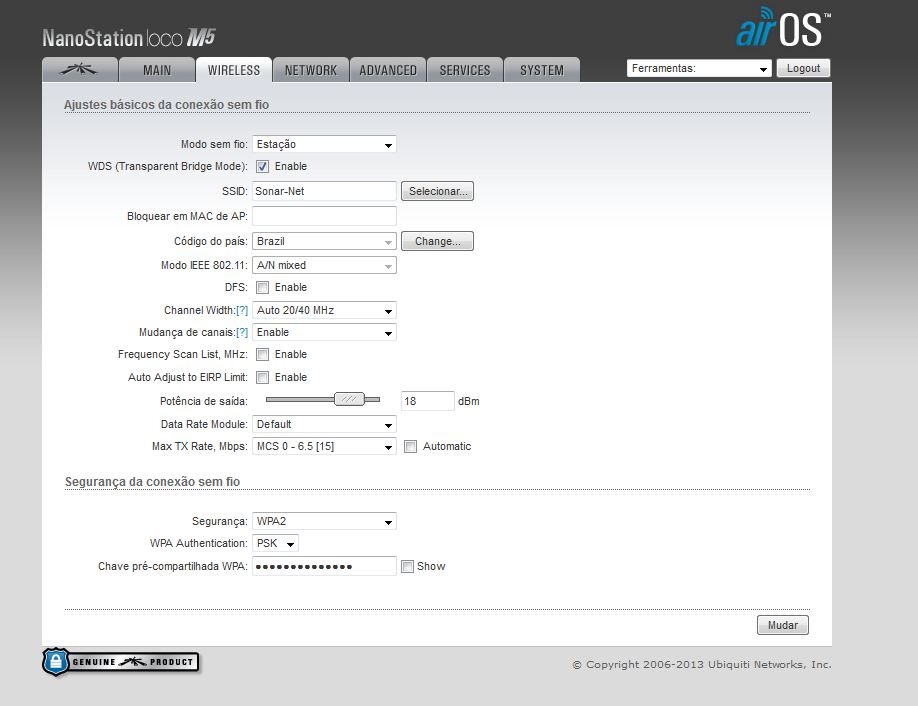
Task: Enable the DFS checkbox
Action: point(262,287)
